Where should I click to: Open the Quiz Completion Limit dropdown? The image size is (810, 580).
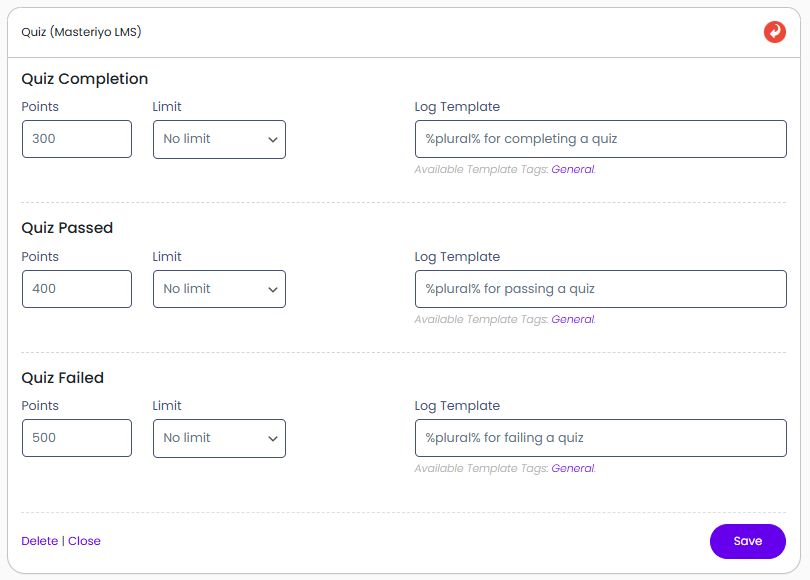pos(219,139)
